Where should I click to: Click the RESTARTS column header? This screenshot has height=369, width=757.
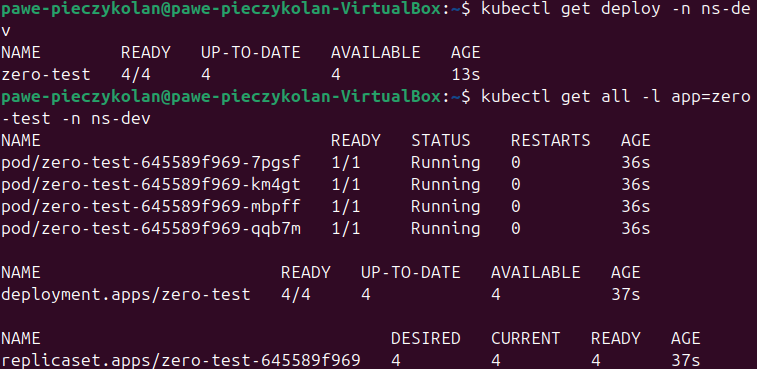pyautogui.click(x=550, y=141)
